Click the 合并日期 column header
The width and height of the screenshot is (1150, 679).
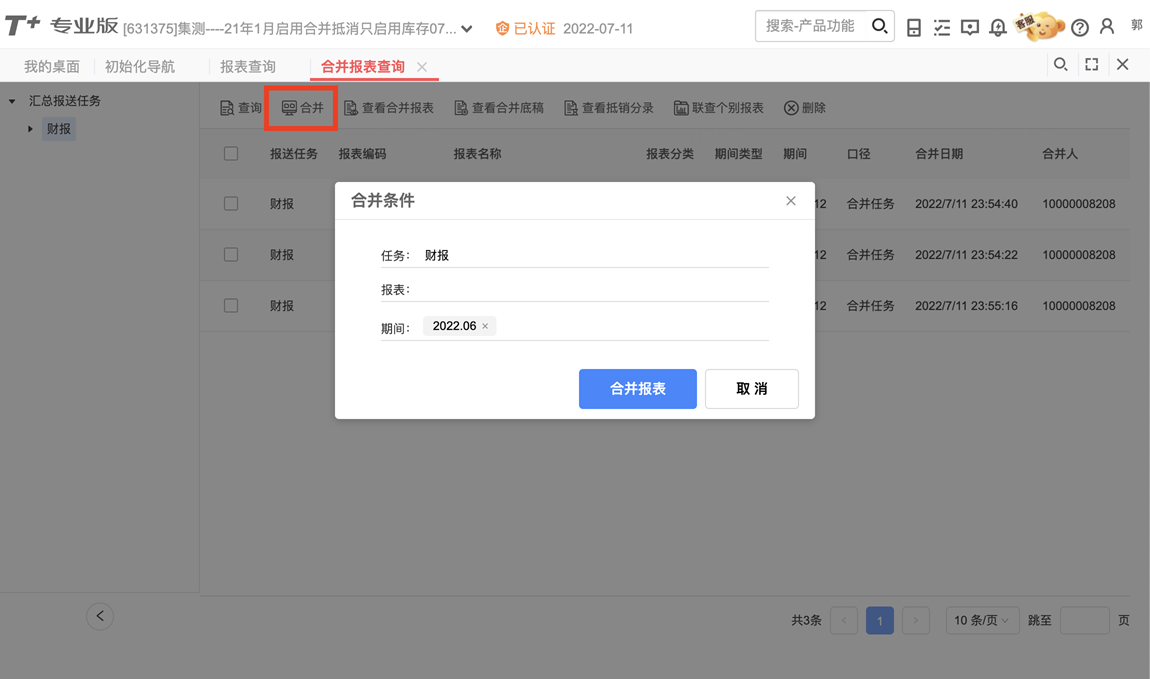939,154
